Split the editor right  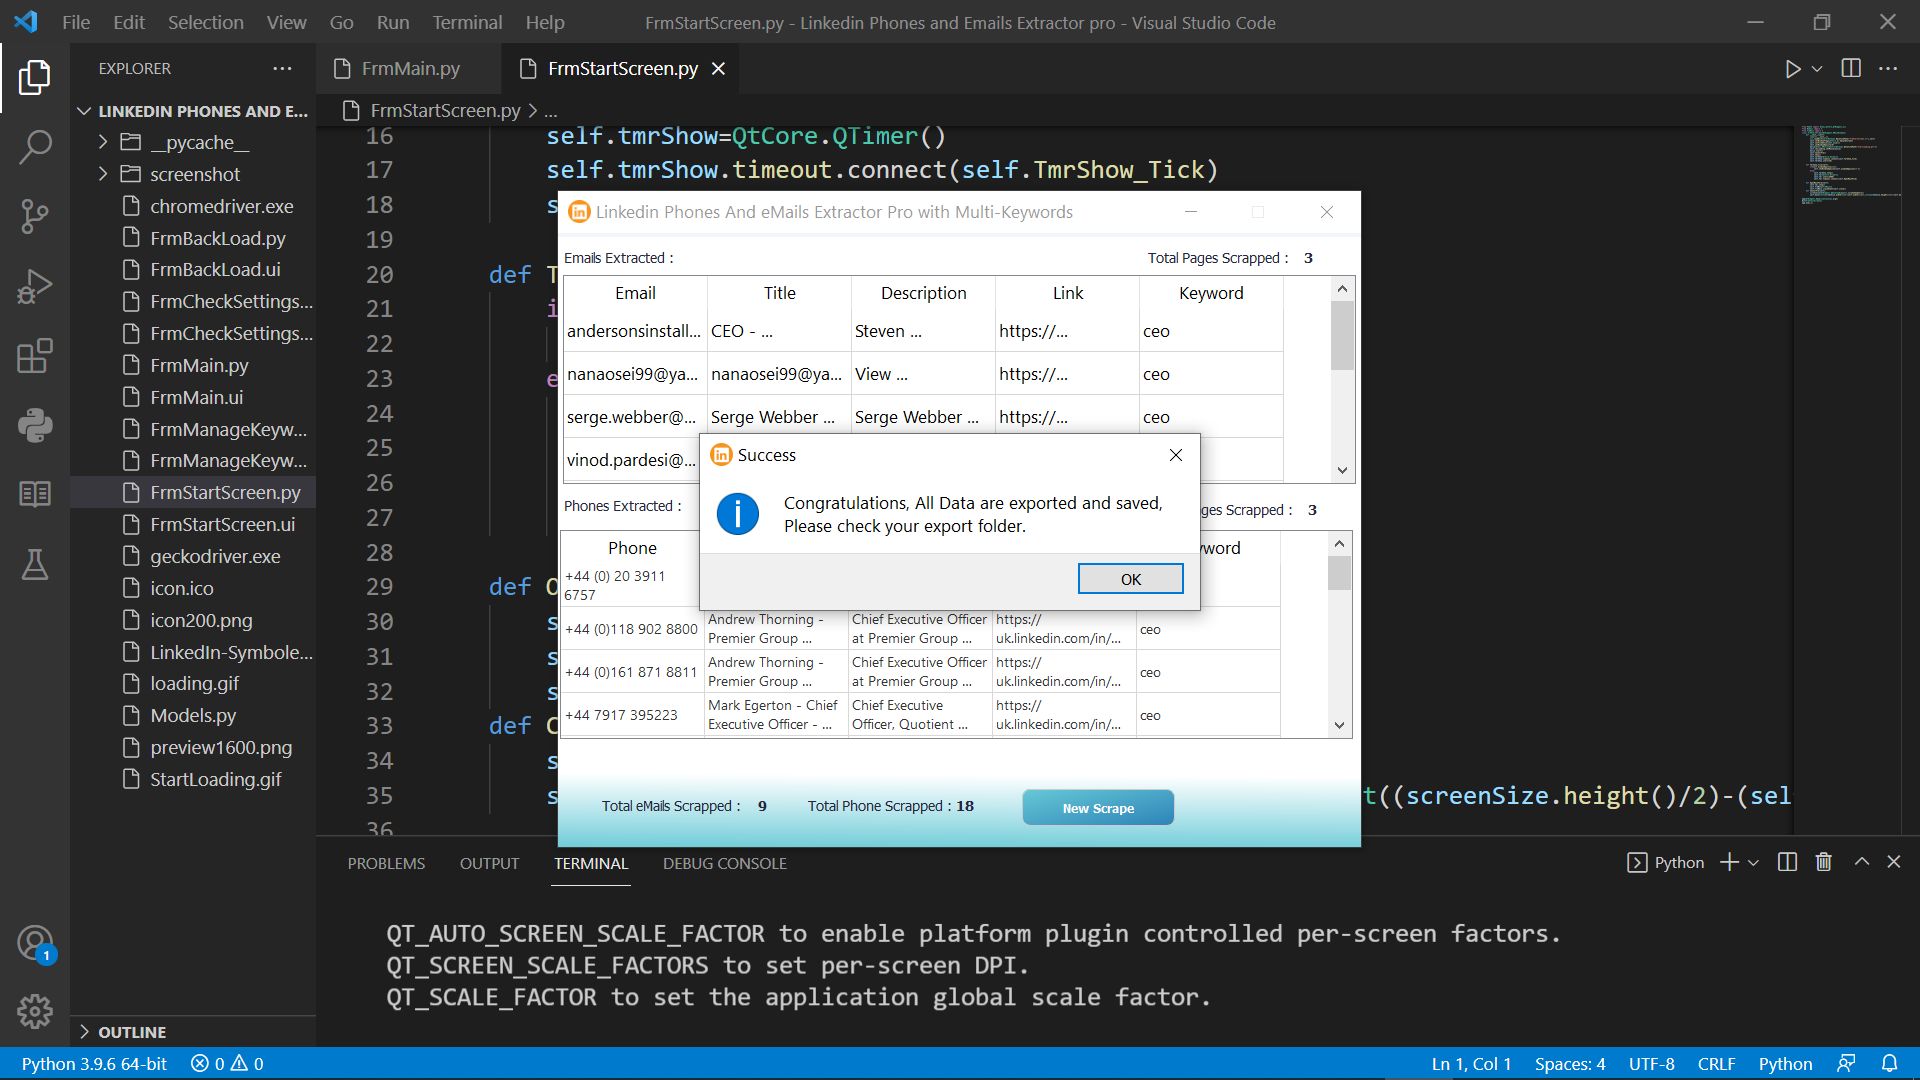tap(1851, 68)
